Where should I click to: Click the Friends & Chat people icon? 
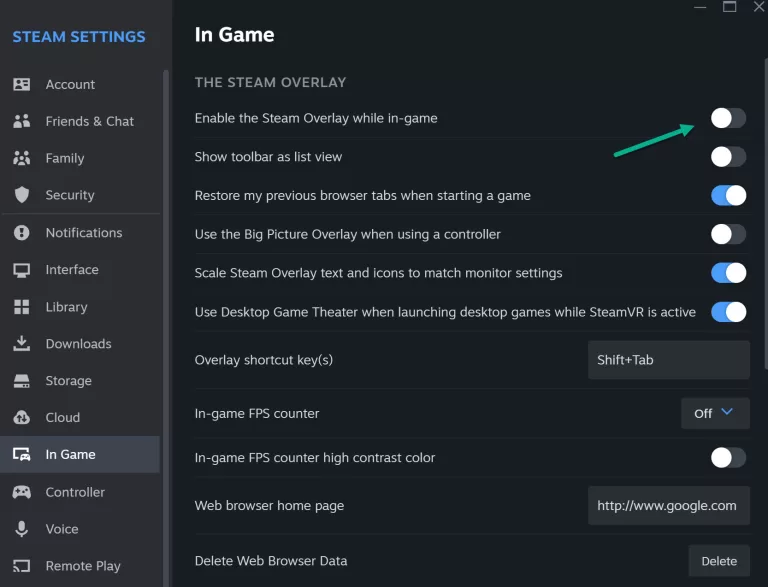22,121
